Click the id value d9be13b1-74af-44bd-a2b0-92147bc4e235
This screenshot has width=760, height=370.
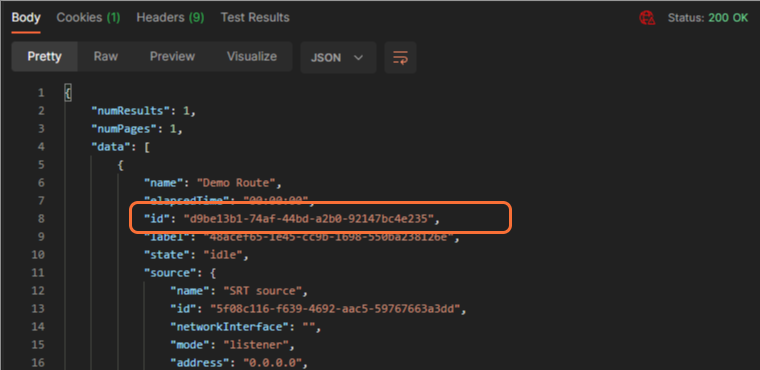[x=308, y=219]
